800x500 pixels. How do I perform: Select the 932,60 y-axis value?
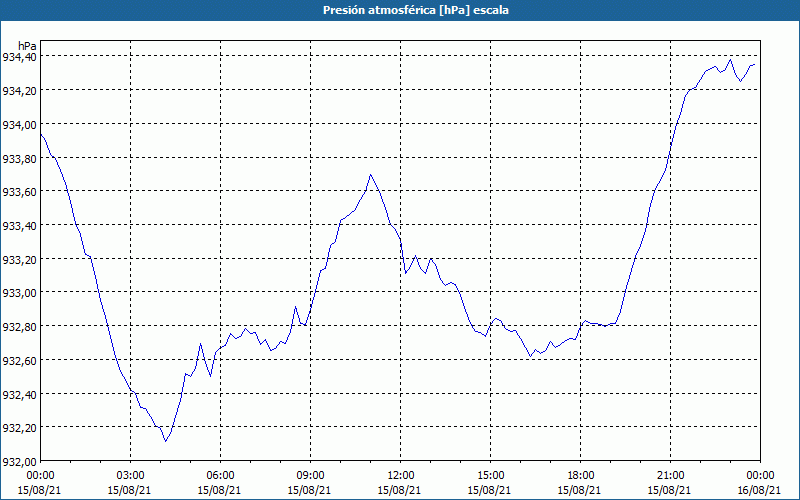19,360
